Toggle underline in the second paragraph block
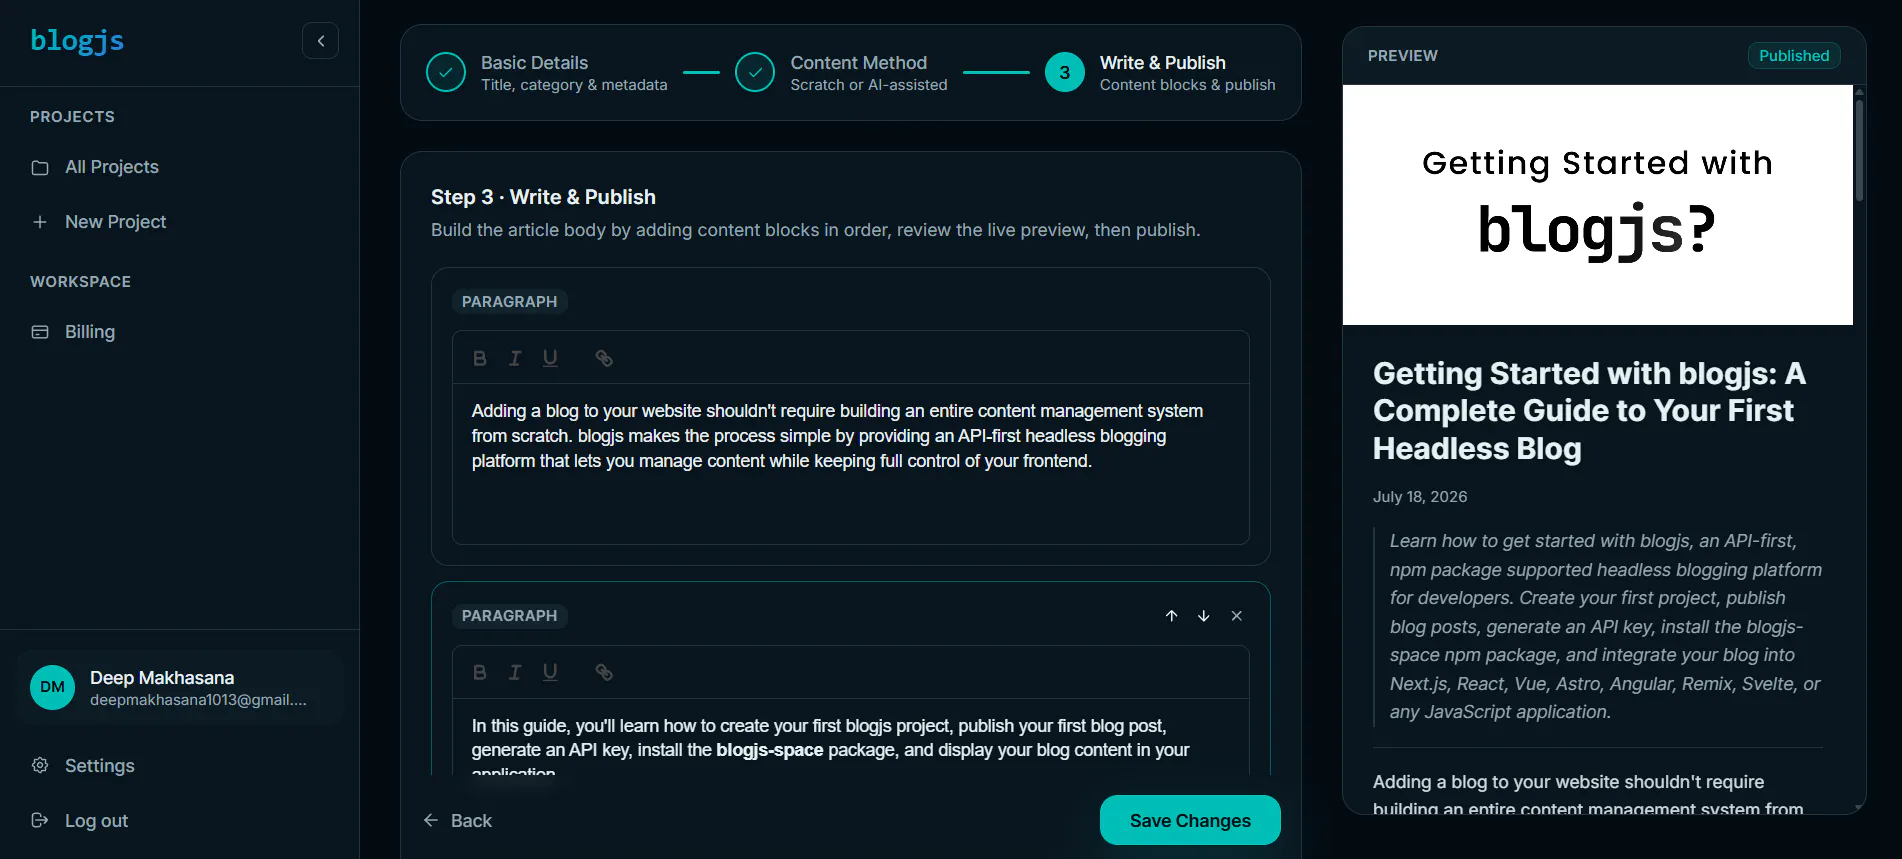Image resolution: width=1902 pixels, height=859 pixels. (550, 672)
